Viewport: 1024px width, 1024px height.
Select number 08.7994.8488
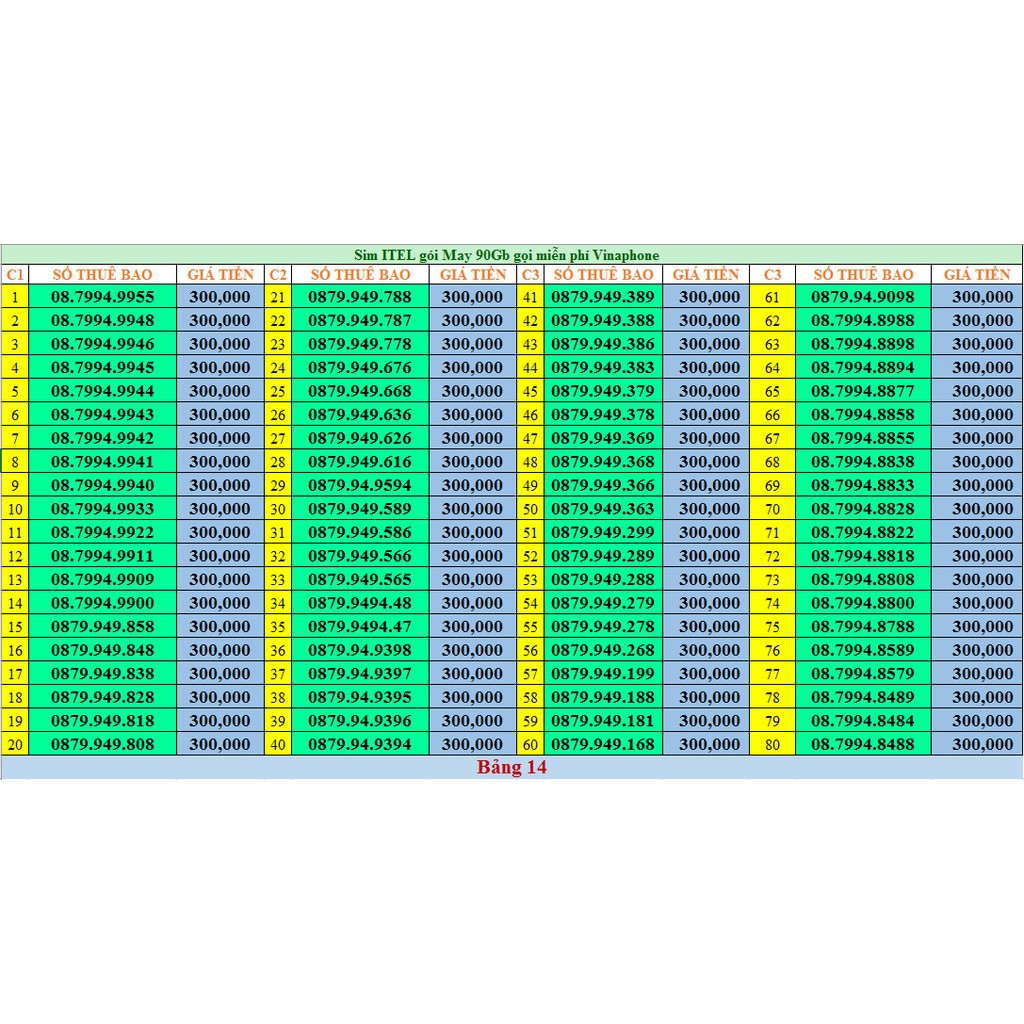click(x=863, y=744)
